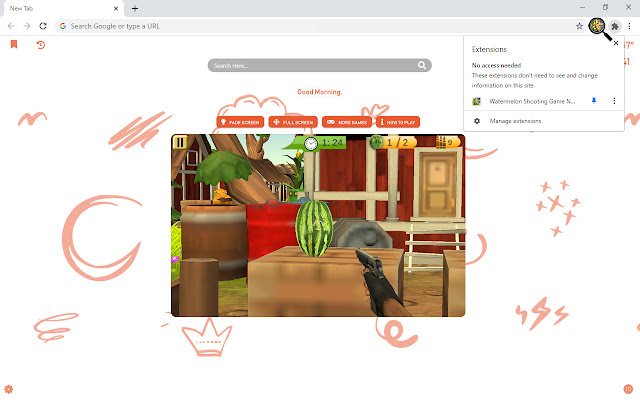640x400 pixels.
Task: Bookmark this page with the star icon
Action: pyautogui.click(x=579, y=26)
